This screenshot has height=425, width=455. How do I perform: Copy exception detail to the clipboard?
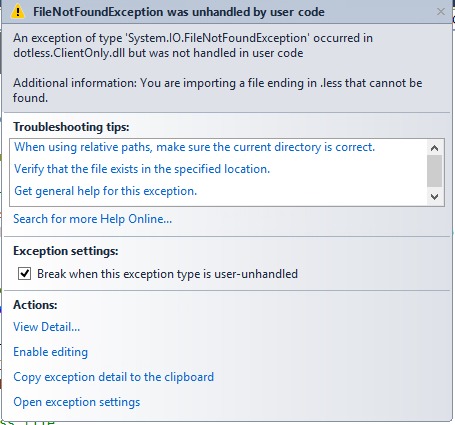click(114, 377)
